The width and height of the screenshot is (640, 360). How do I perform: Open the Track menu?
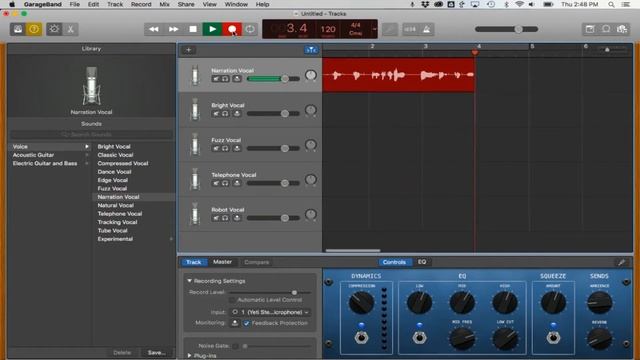click(115, 4)
